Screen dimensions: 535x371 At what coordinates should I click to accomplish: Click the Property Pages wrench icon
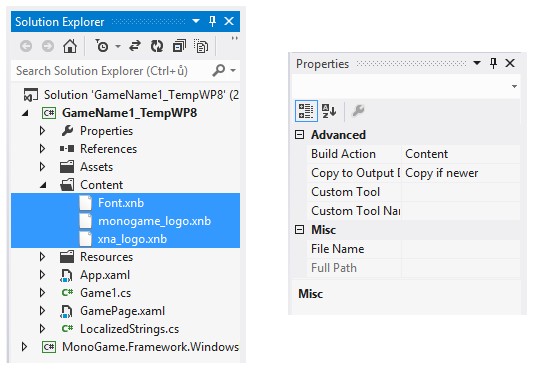[358, 111]
